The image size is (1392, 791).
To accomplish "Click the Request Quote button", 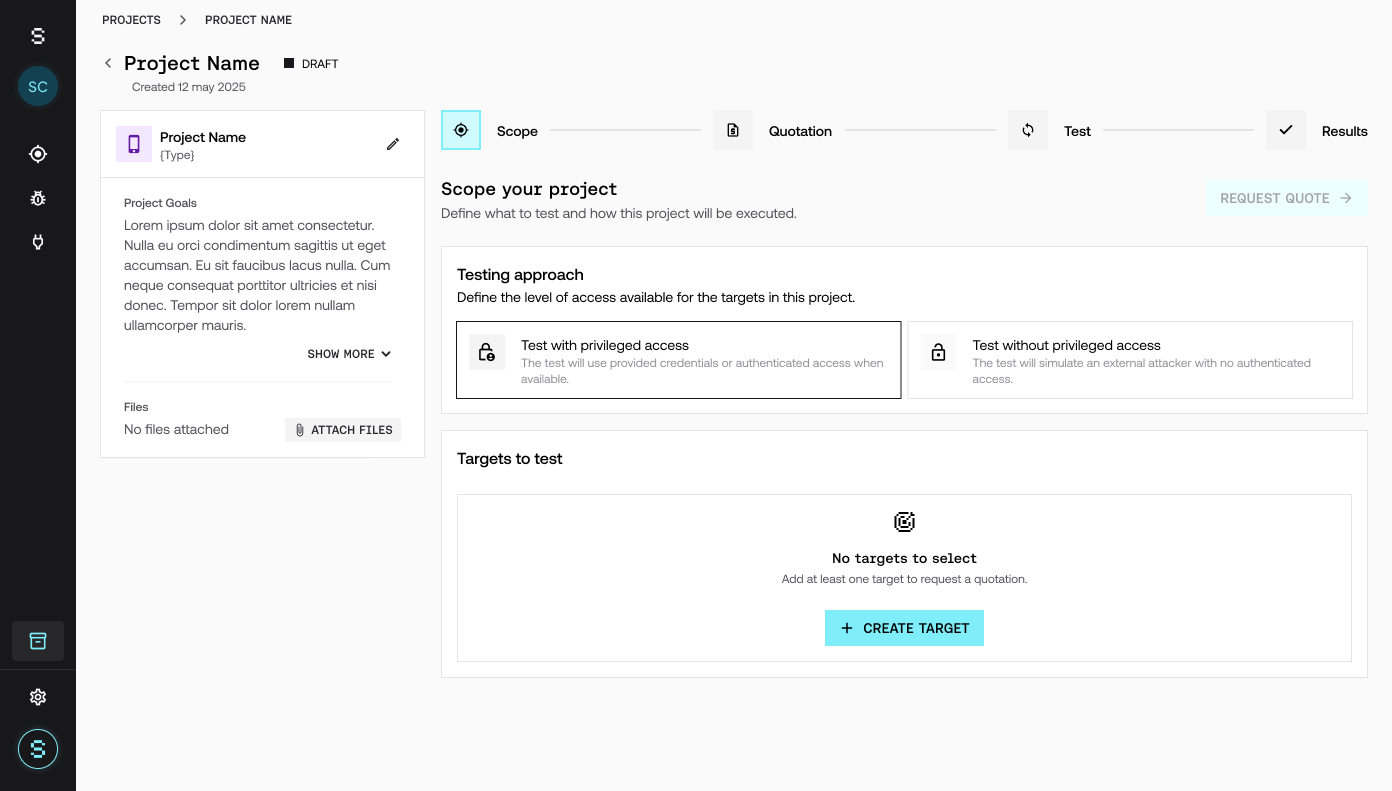I will (1286, 198).
